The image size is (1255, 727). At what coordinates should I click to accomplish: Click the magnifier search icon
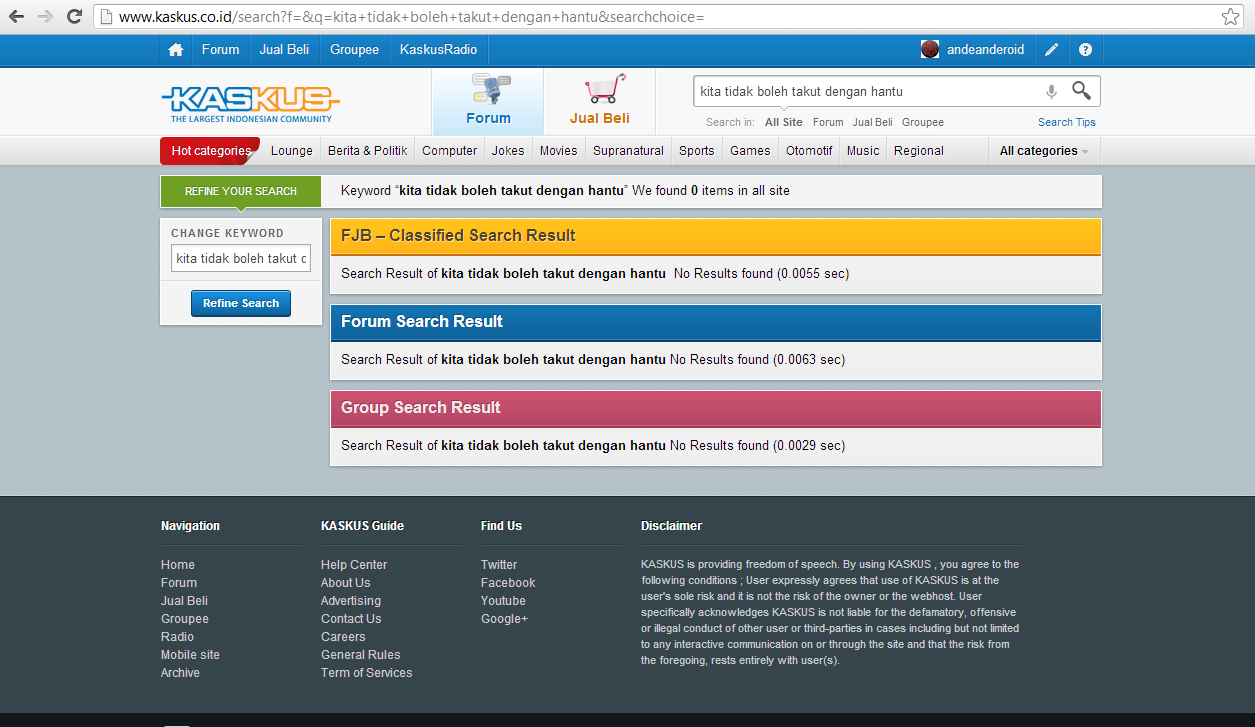tap(1081, 91)
